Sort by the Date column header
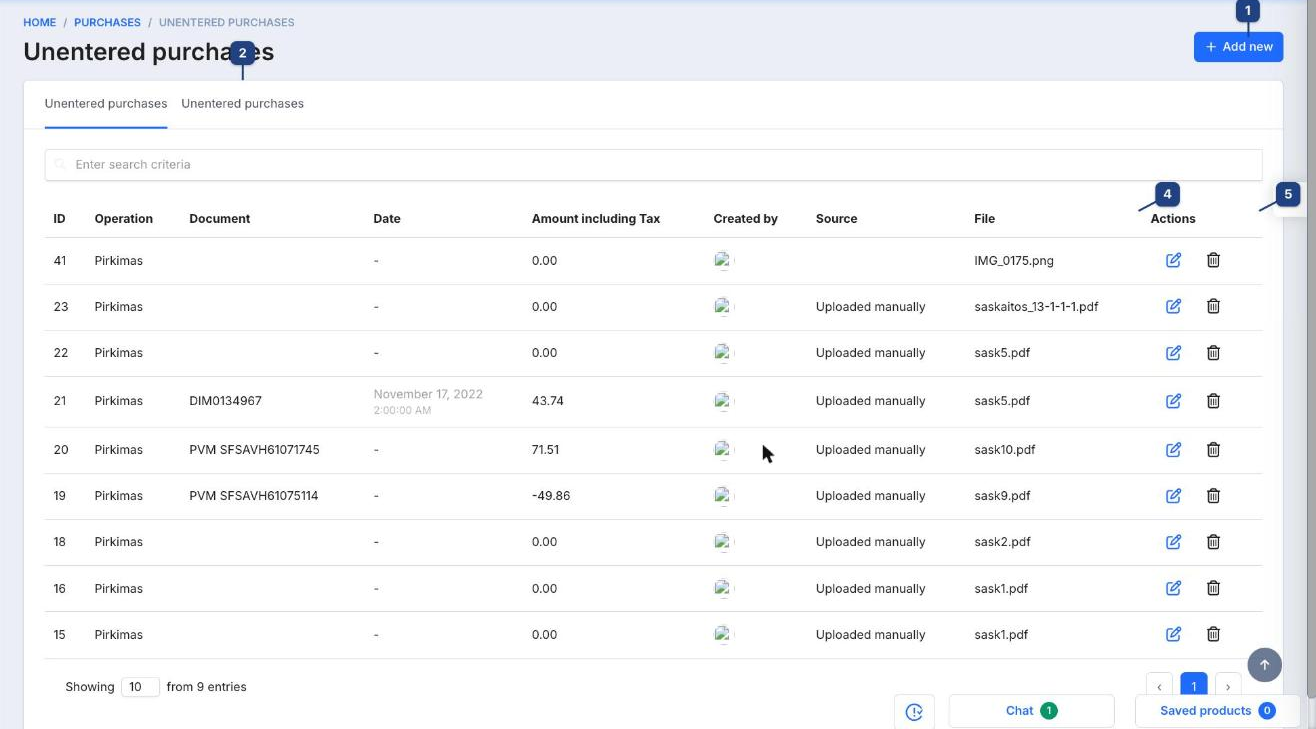This screenshot has width=1316, height=729. [387, 219]
